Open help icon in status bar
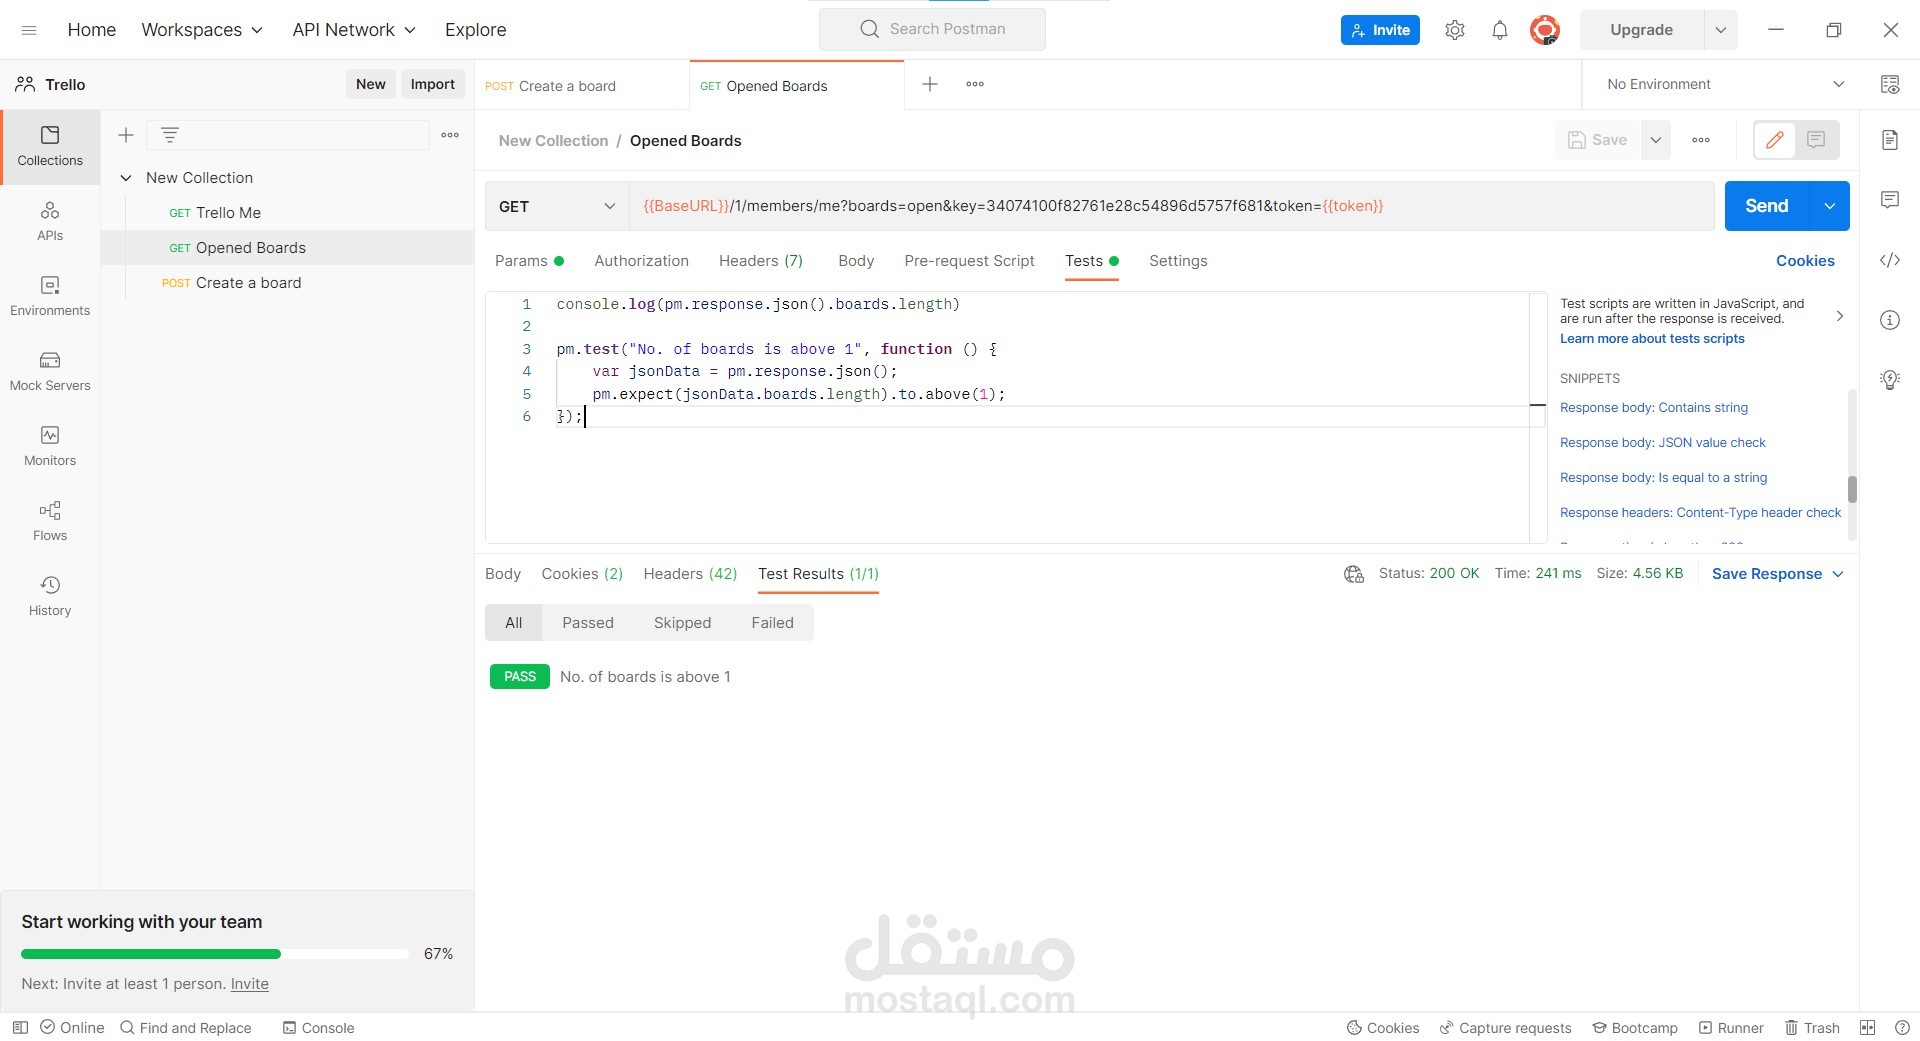This screenshot has width=1920, height=1041. [1902, 1027]
